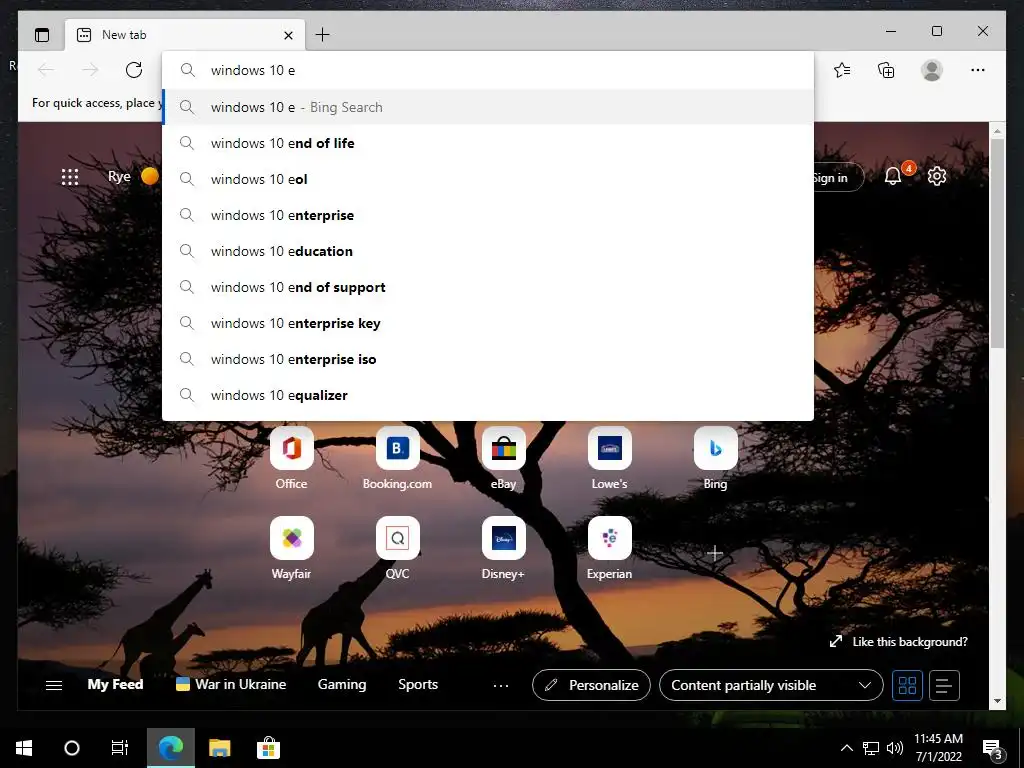
Task: Open page settings gear icon
Action: 937,176
